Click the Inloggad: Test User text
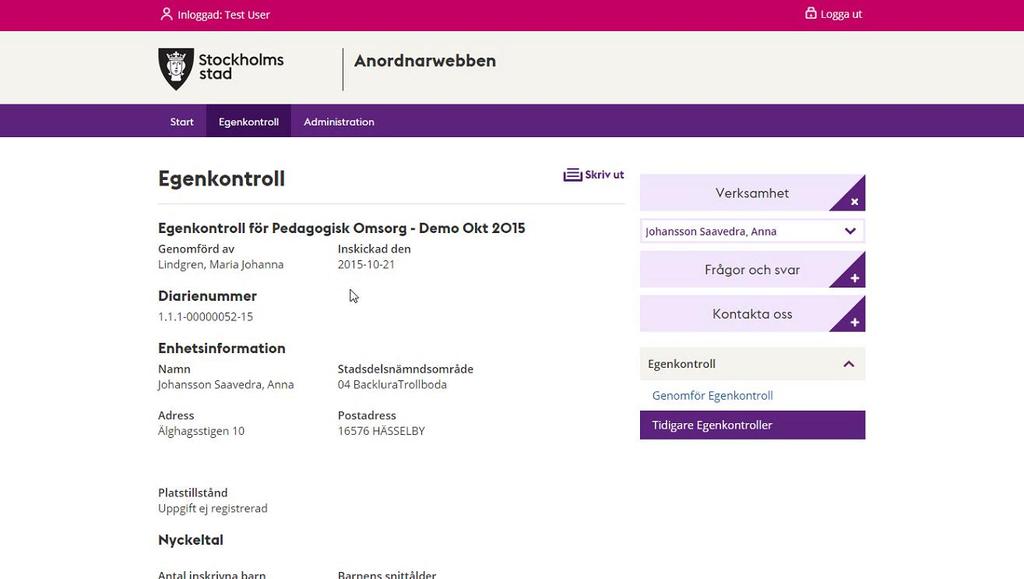 pyautogui.click(x=223, y=14)
